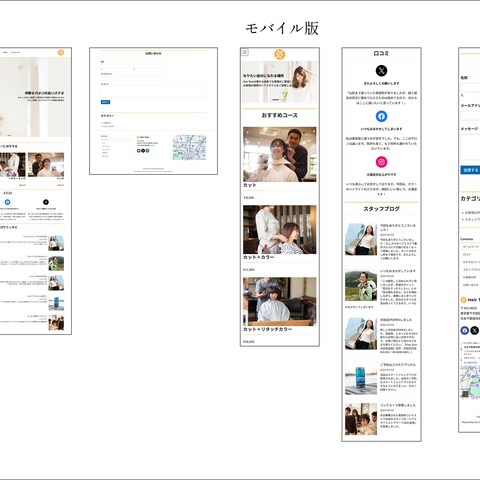Click the stylist-and-customer photo in the desktop mockup

click(46, 165)
